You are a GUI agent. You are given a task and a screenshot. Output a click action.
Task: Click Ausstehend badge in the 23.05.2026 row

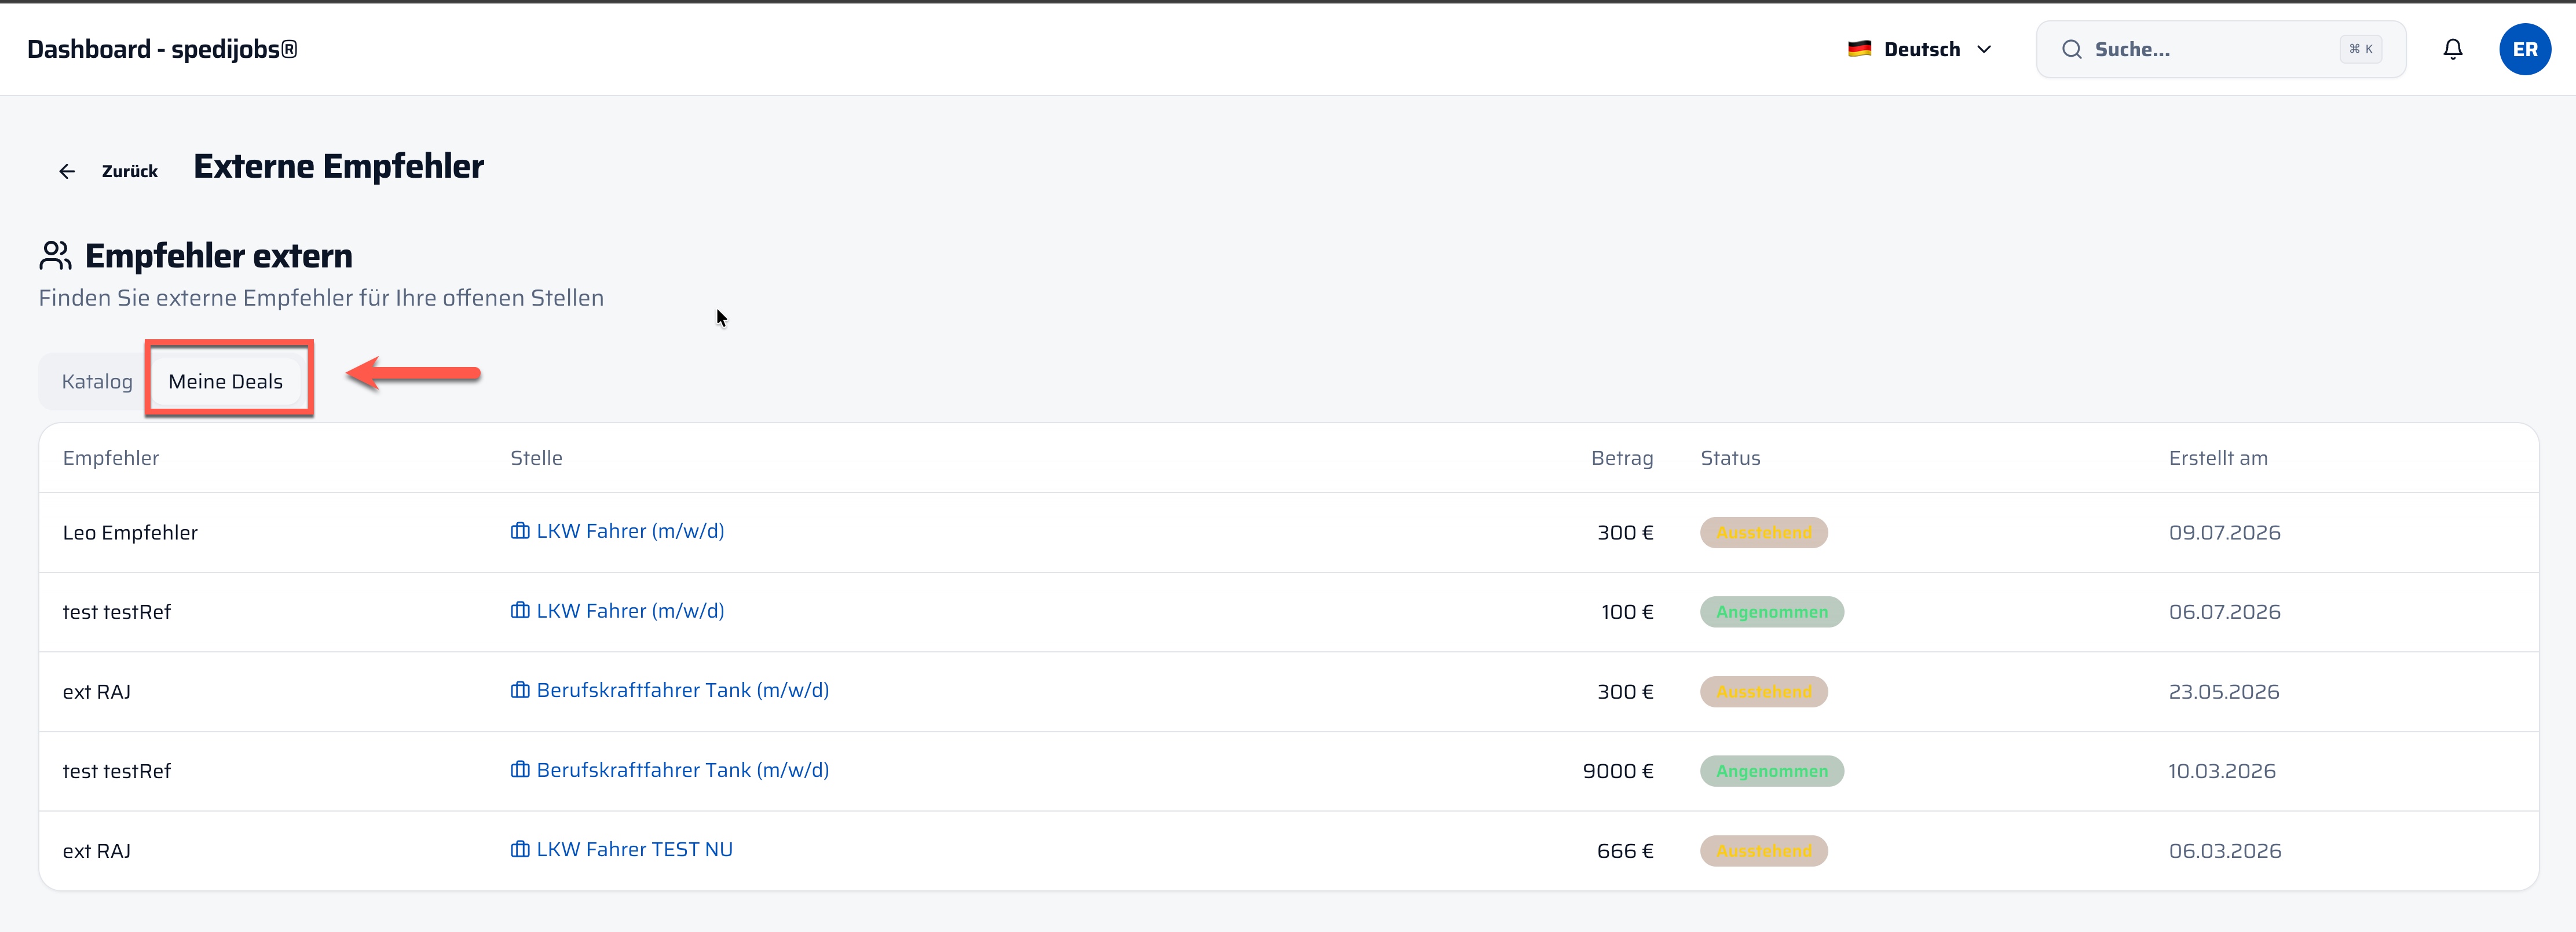click(x=1764, y=691)
